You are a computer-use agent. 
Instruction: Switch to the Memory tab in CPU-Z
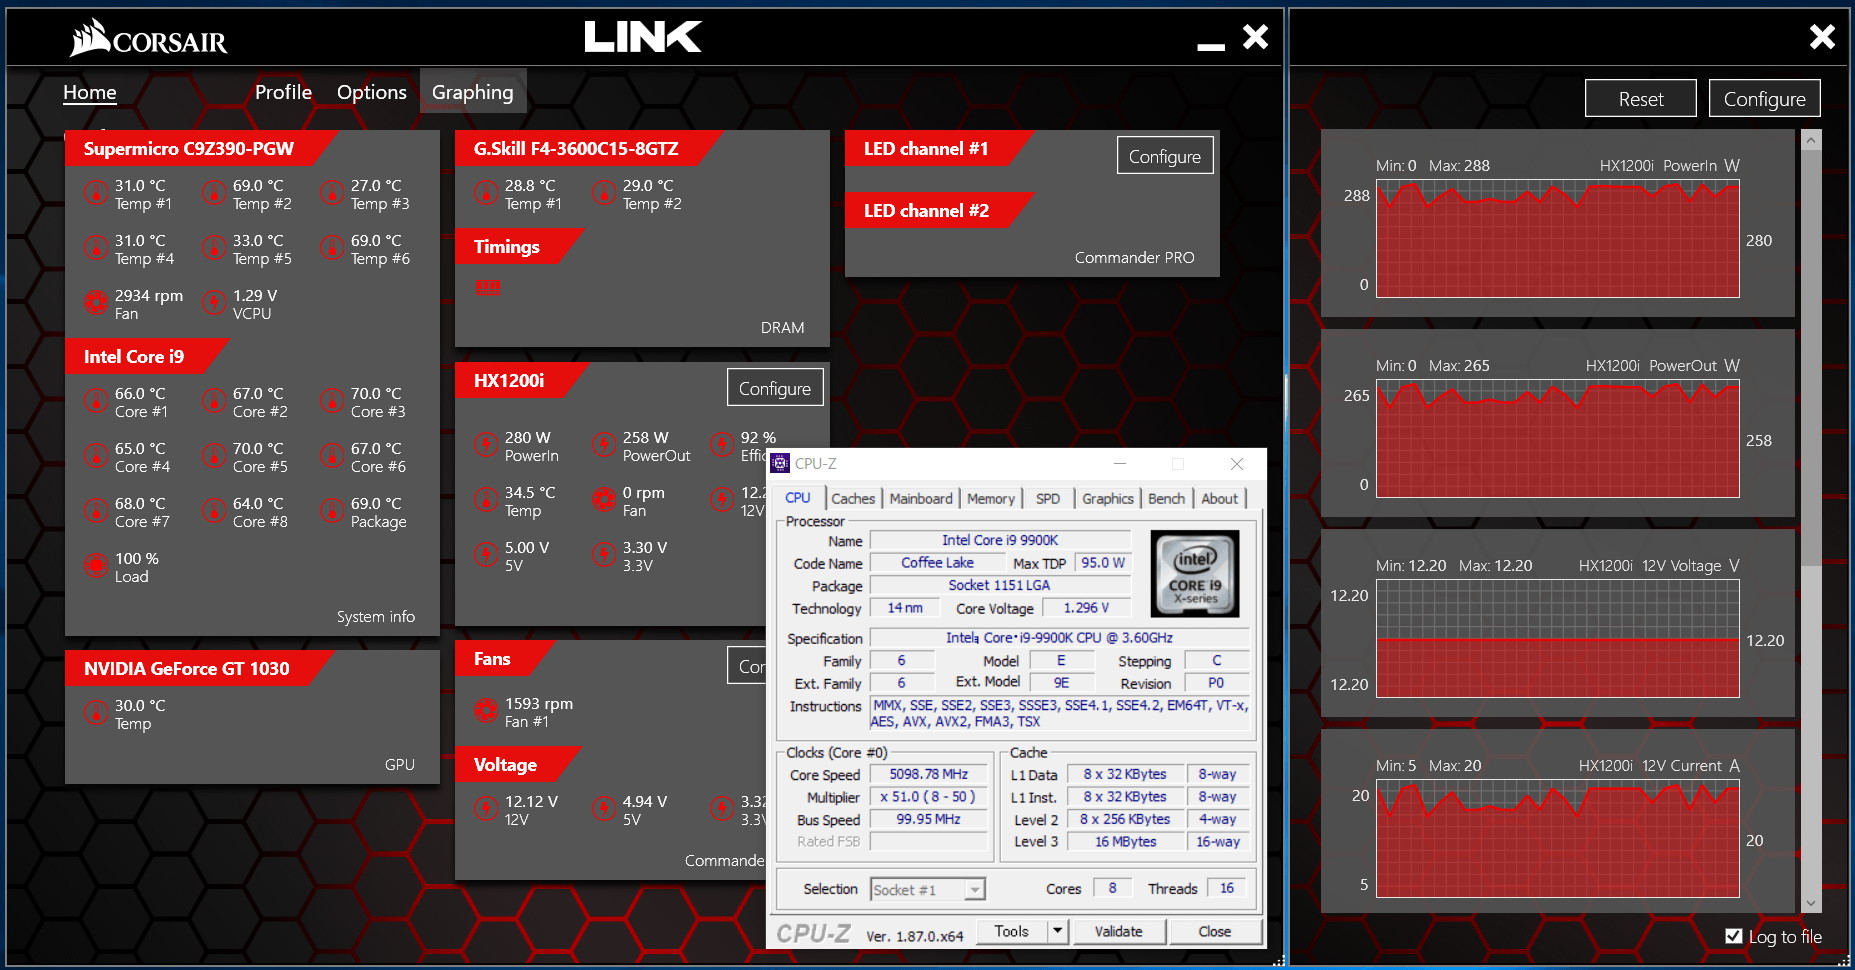991,498
